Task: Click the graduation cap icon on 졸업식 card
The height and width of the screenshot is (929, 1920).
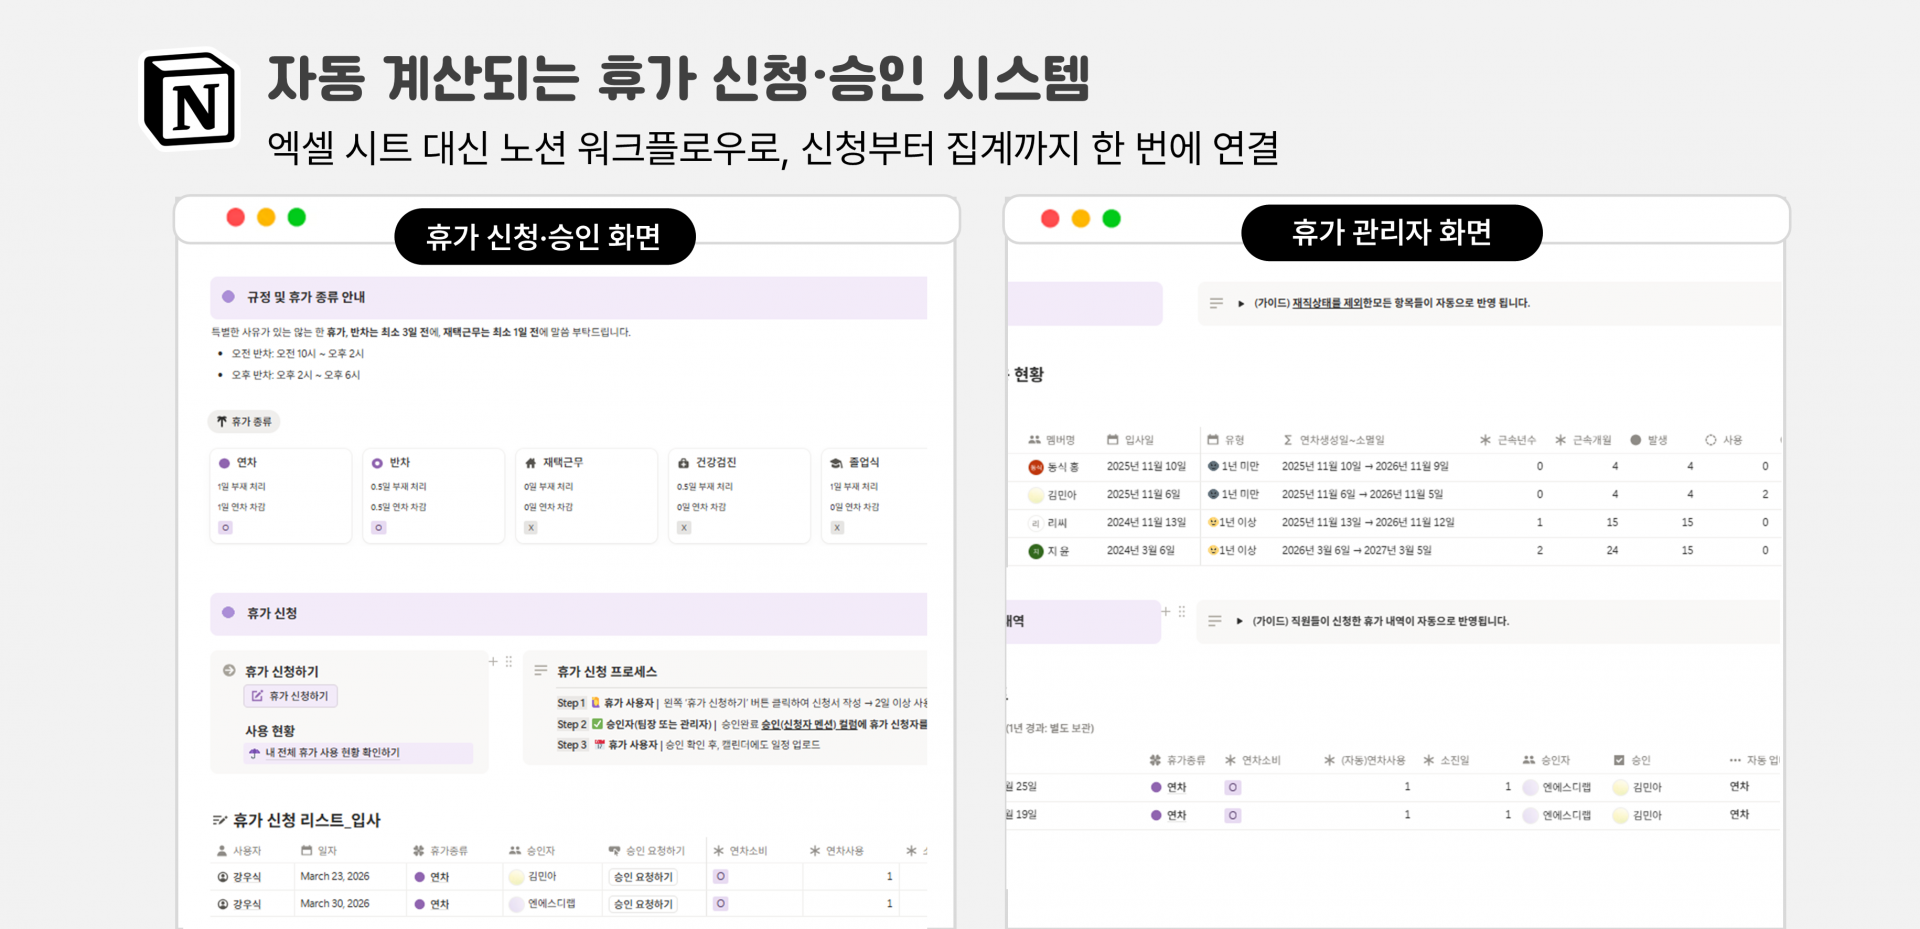Action: click(837, 463)
